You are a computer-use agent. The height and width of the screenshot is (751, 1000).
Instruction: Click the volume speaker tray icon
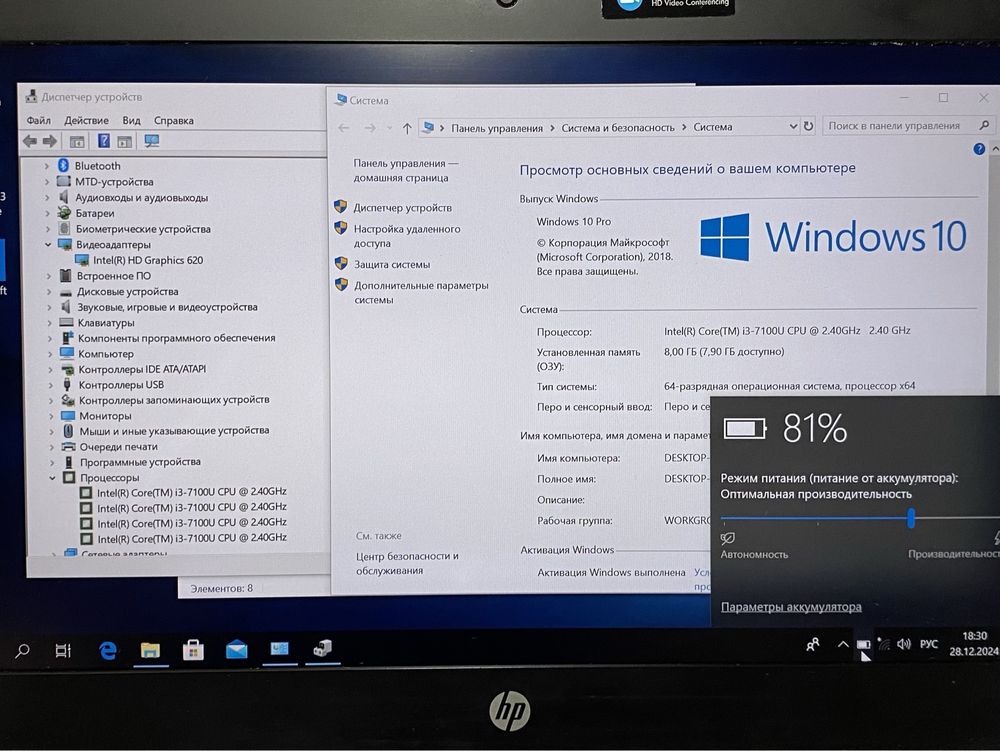tap(904, 644)
